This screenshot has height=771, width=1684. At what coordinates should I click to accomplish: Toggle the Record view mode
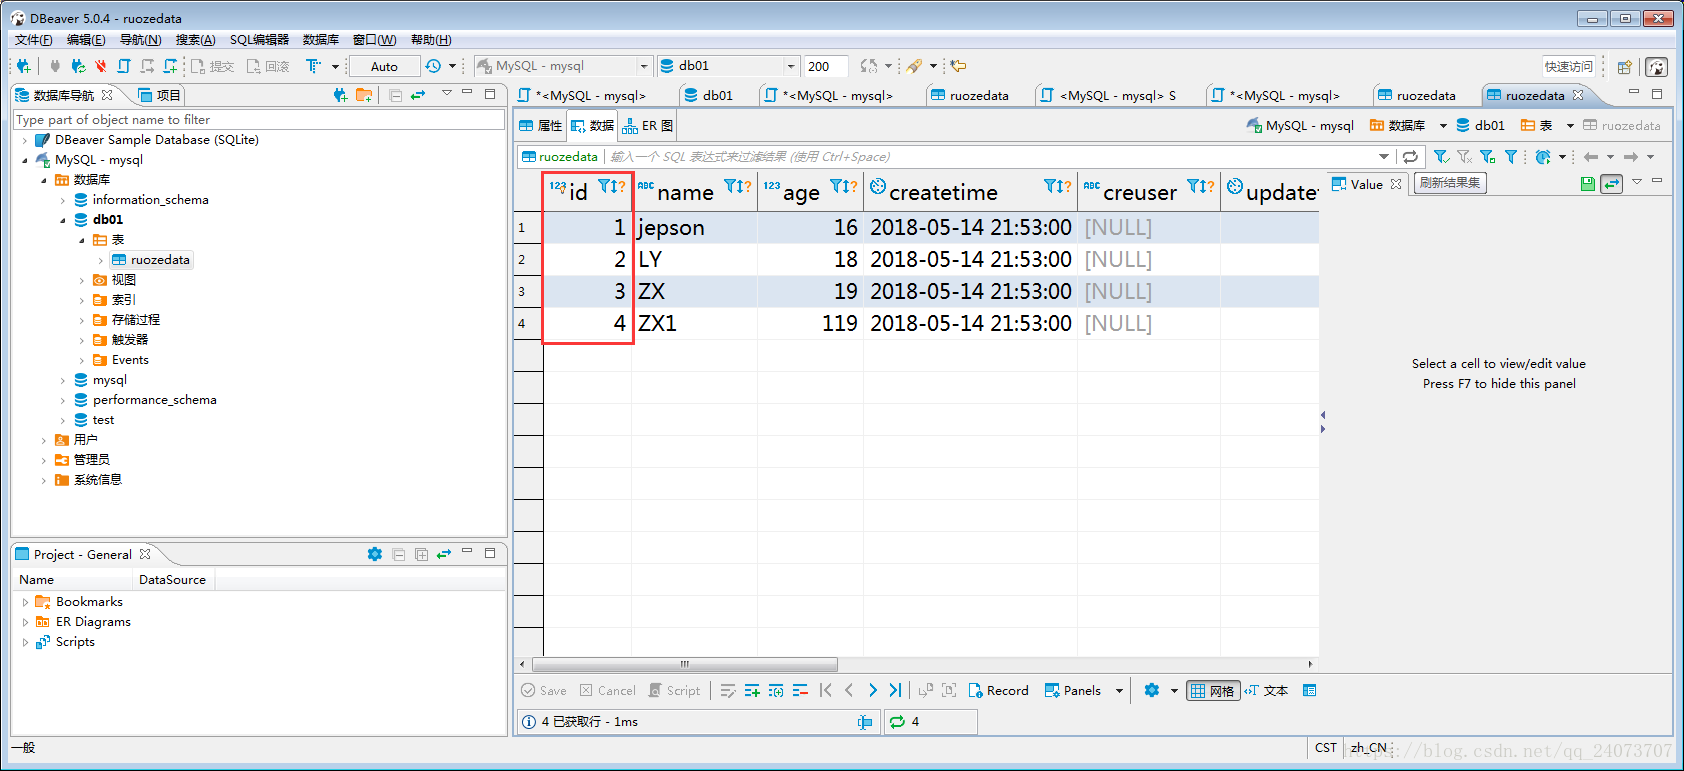[998, 691]
